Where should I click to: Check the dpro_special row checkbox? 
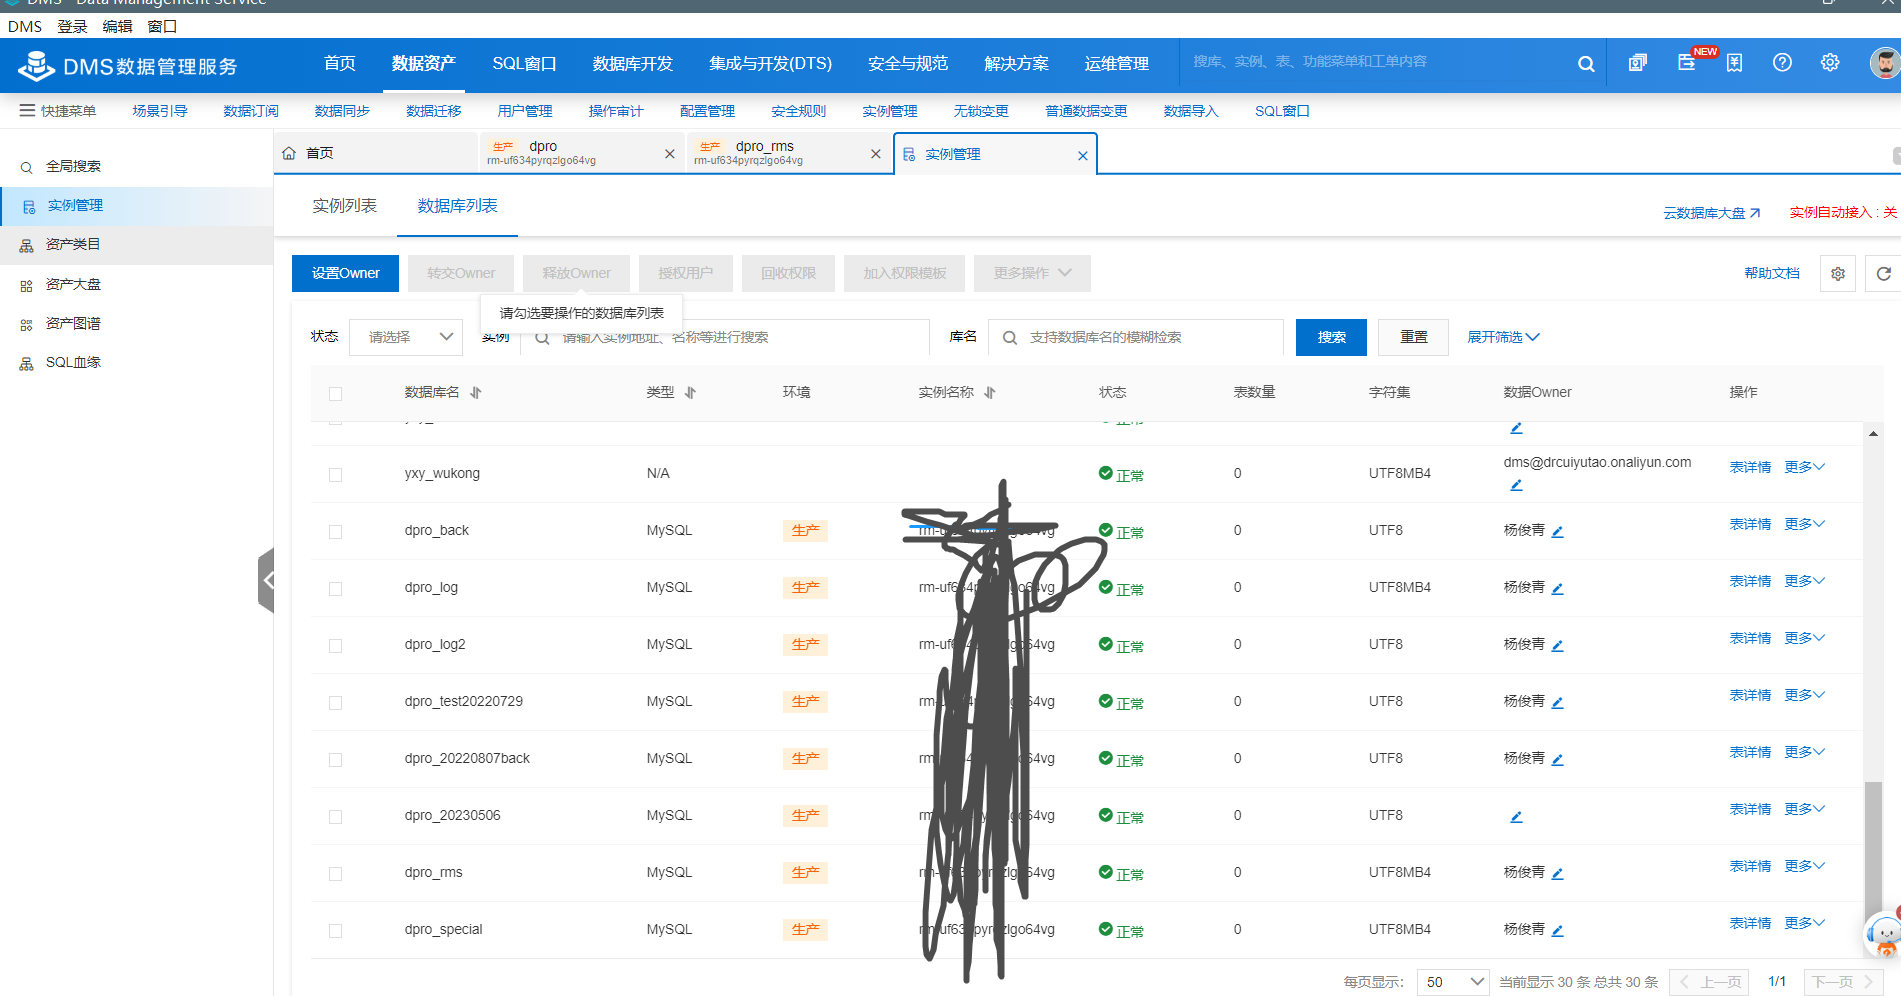tap(335, 931)
